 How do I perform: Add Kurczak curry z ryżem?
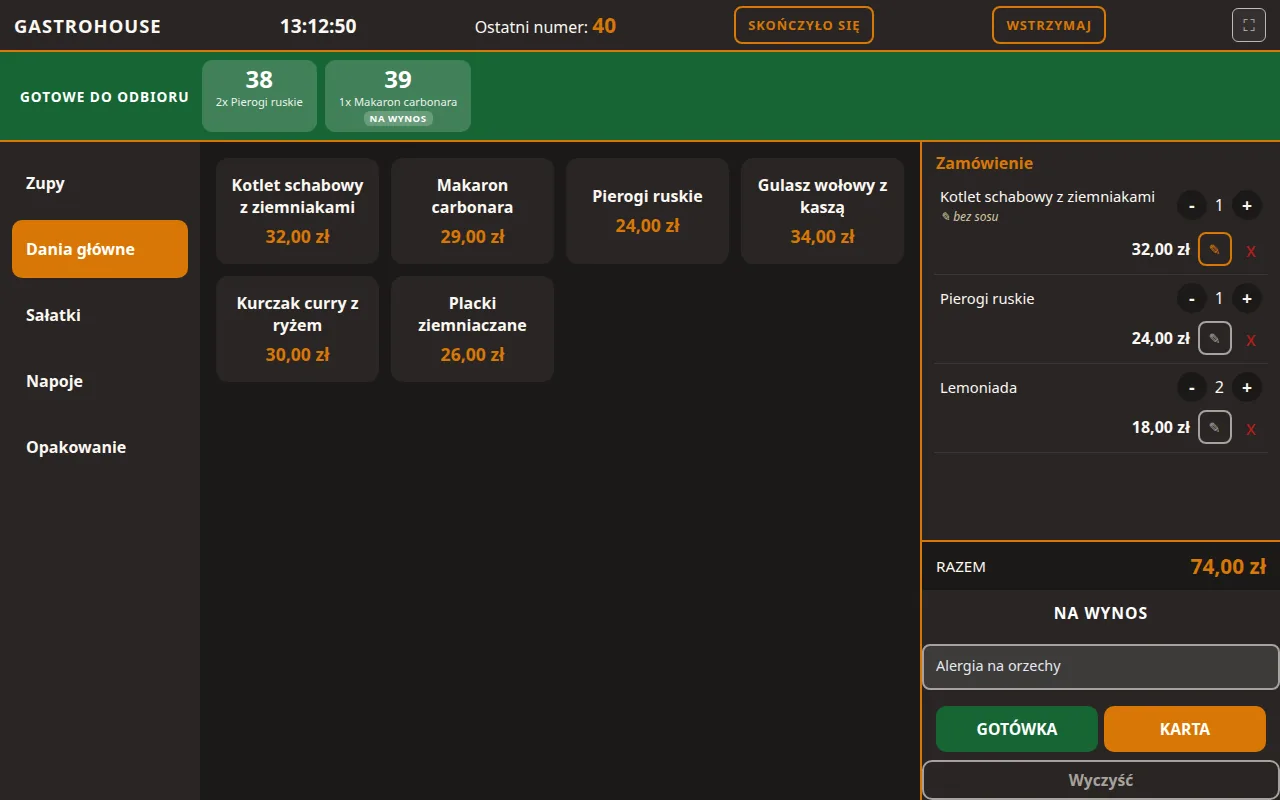coord(298,329)
